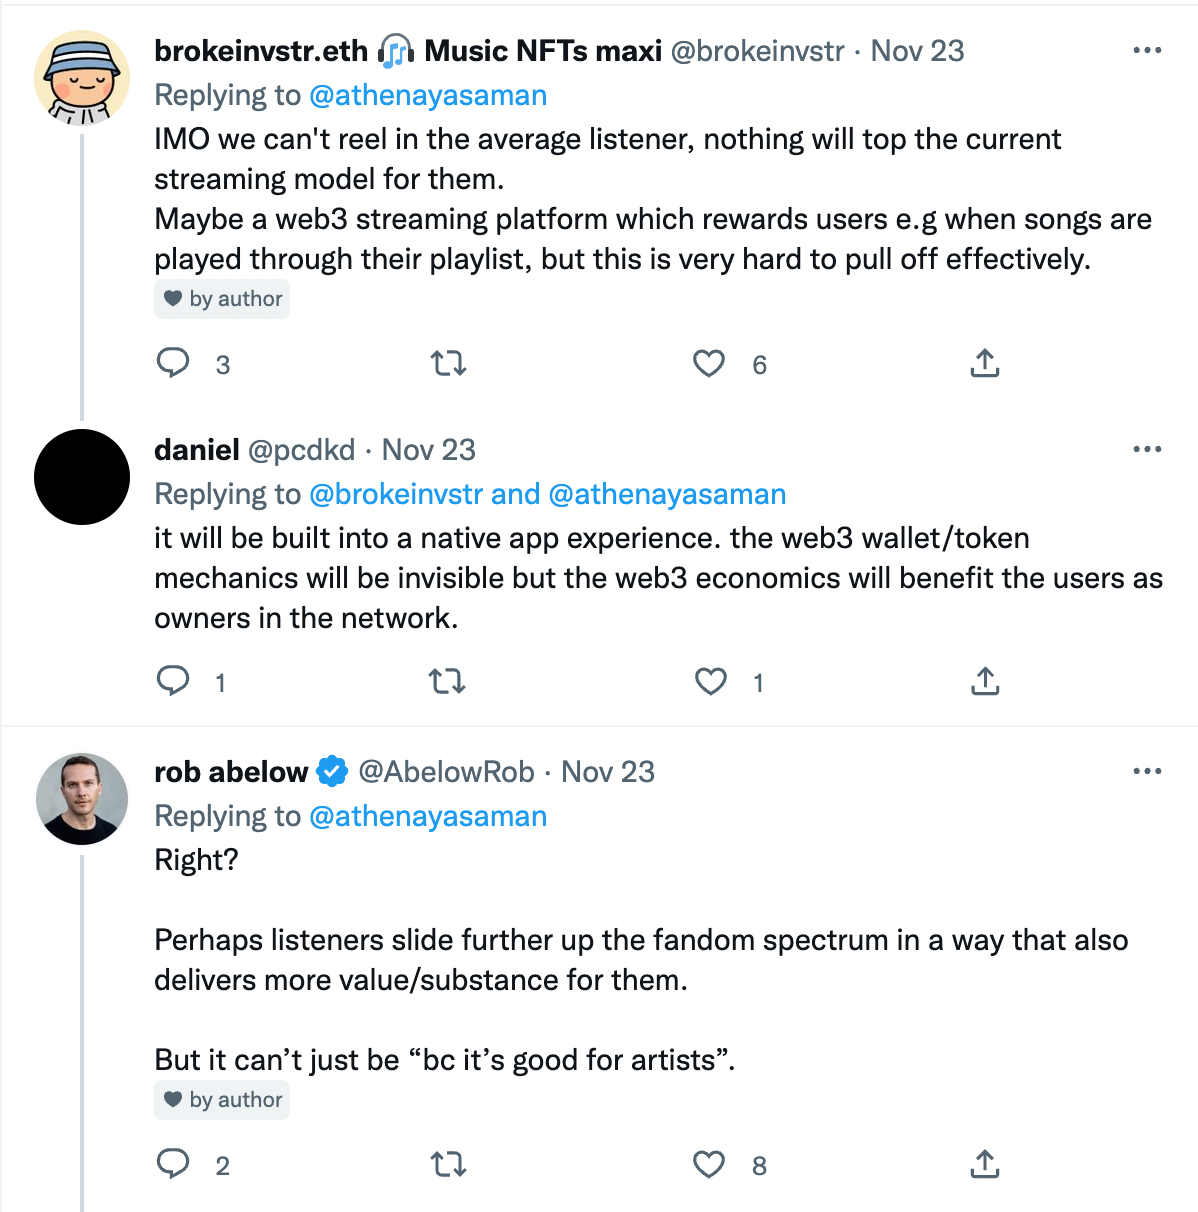Reply to rob abelow's tweet
This screenshot has width=1198, height=1212.
point(174,1164)
